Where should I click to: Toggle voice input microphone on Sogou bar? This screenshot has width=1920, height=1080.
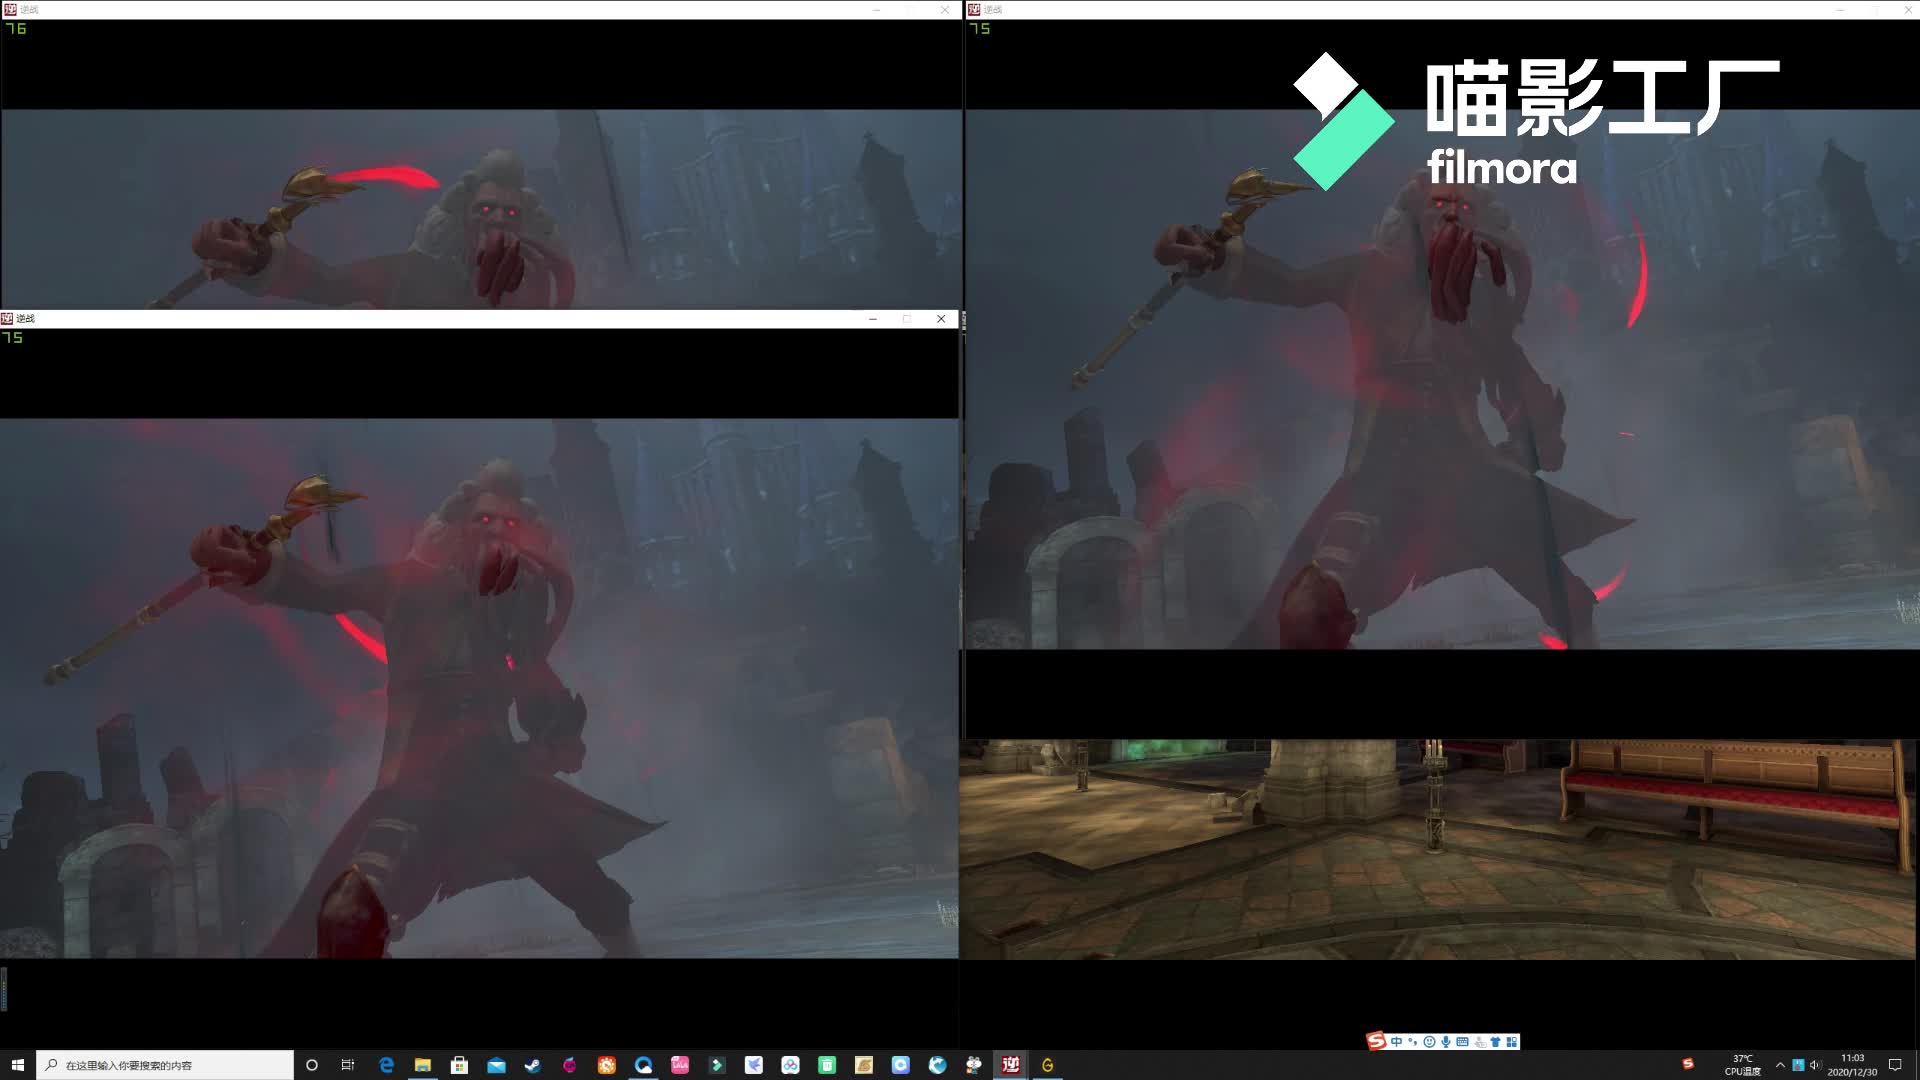pos(1446,1042)
